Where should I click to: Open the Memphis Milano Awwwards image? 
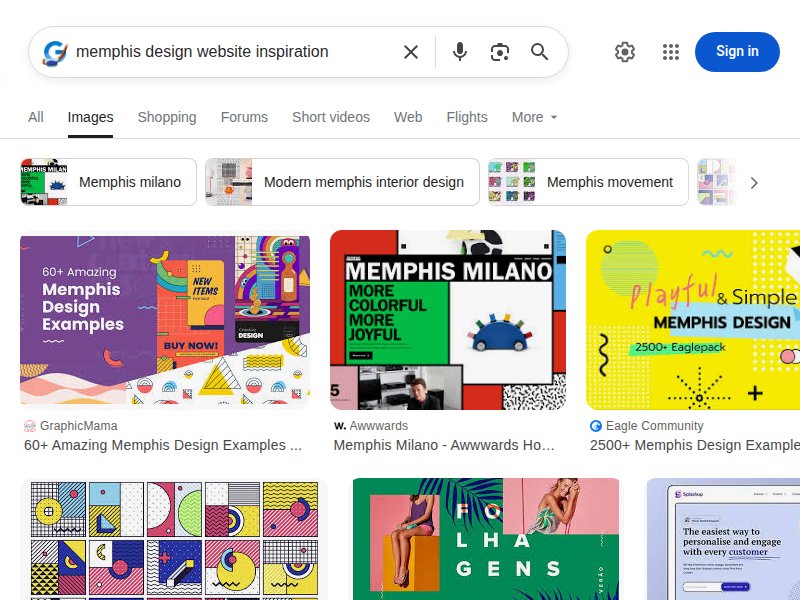(447, 320)
